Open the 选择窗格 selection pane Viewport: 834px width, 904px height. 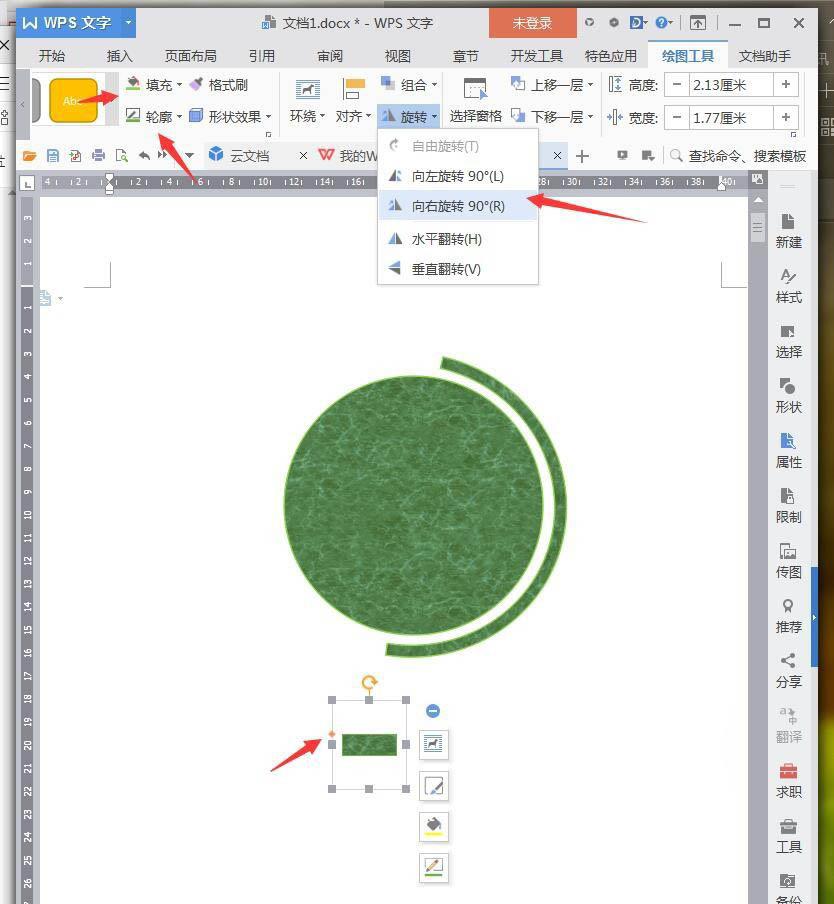click(x=476, y=100)
